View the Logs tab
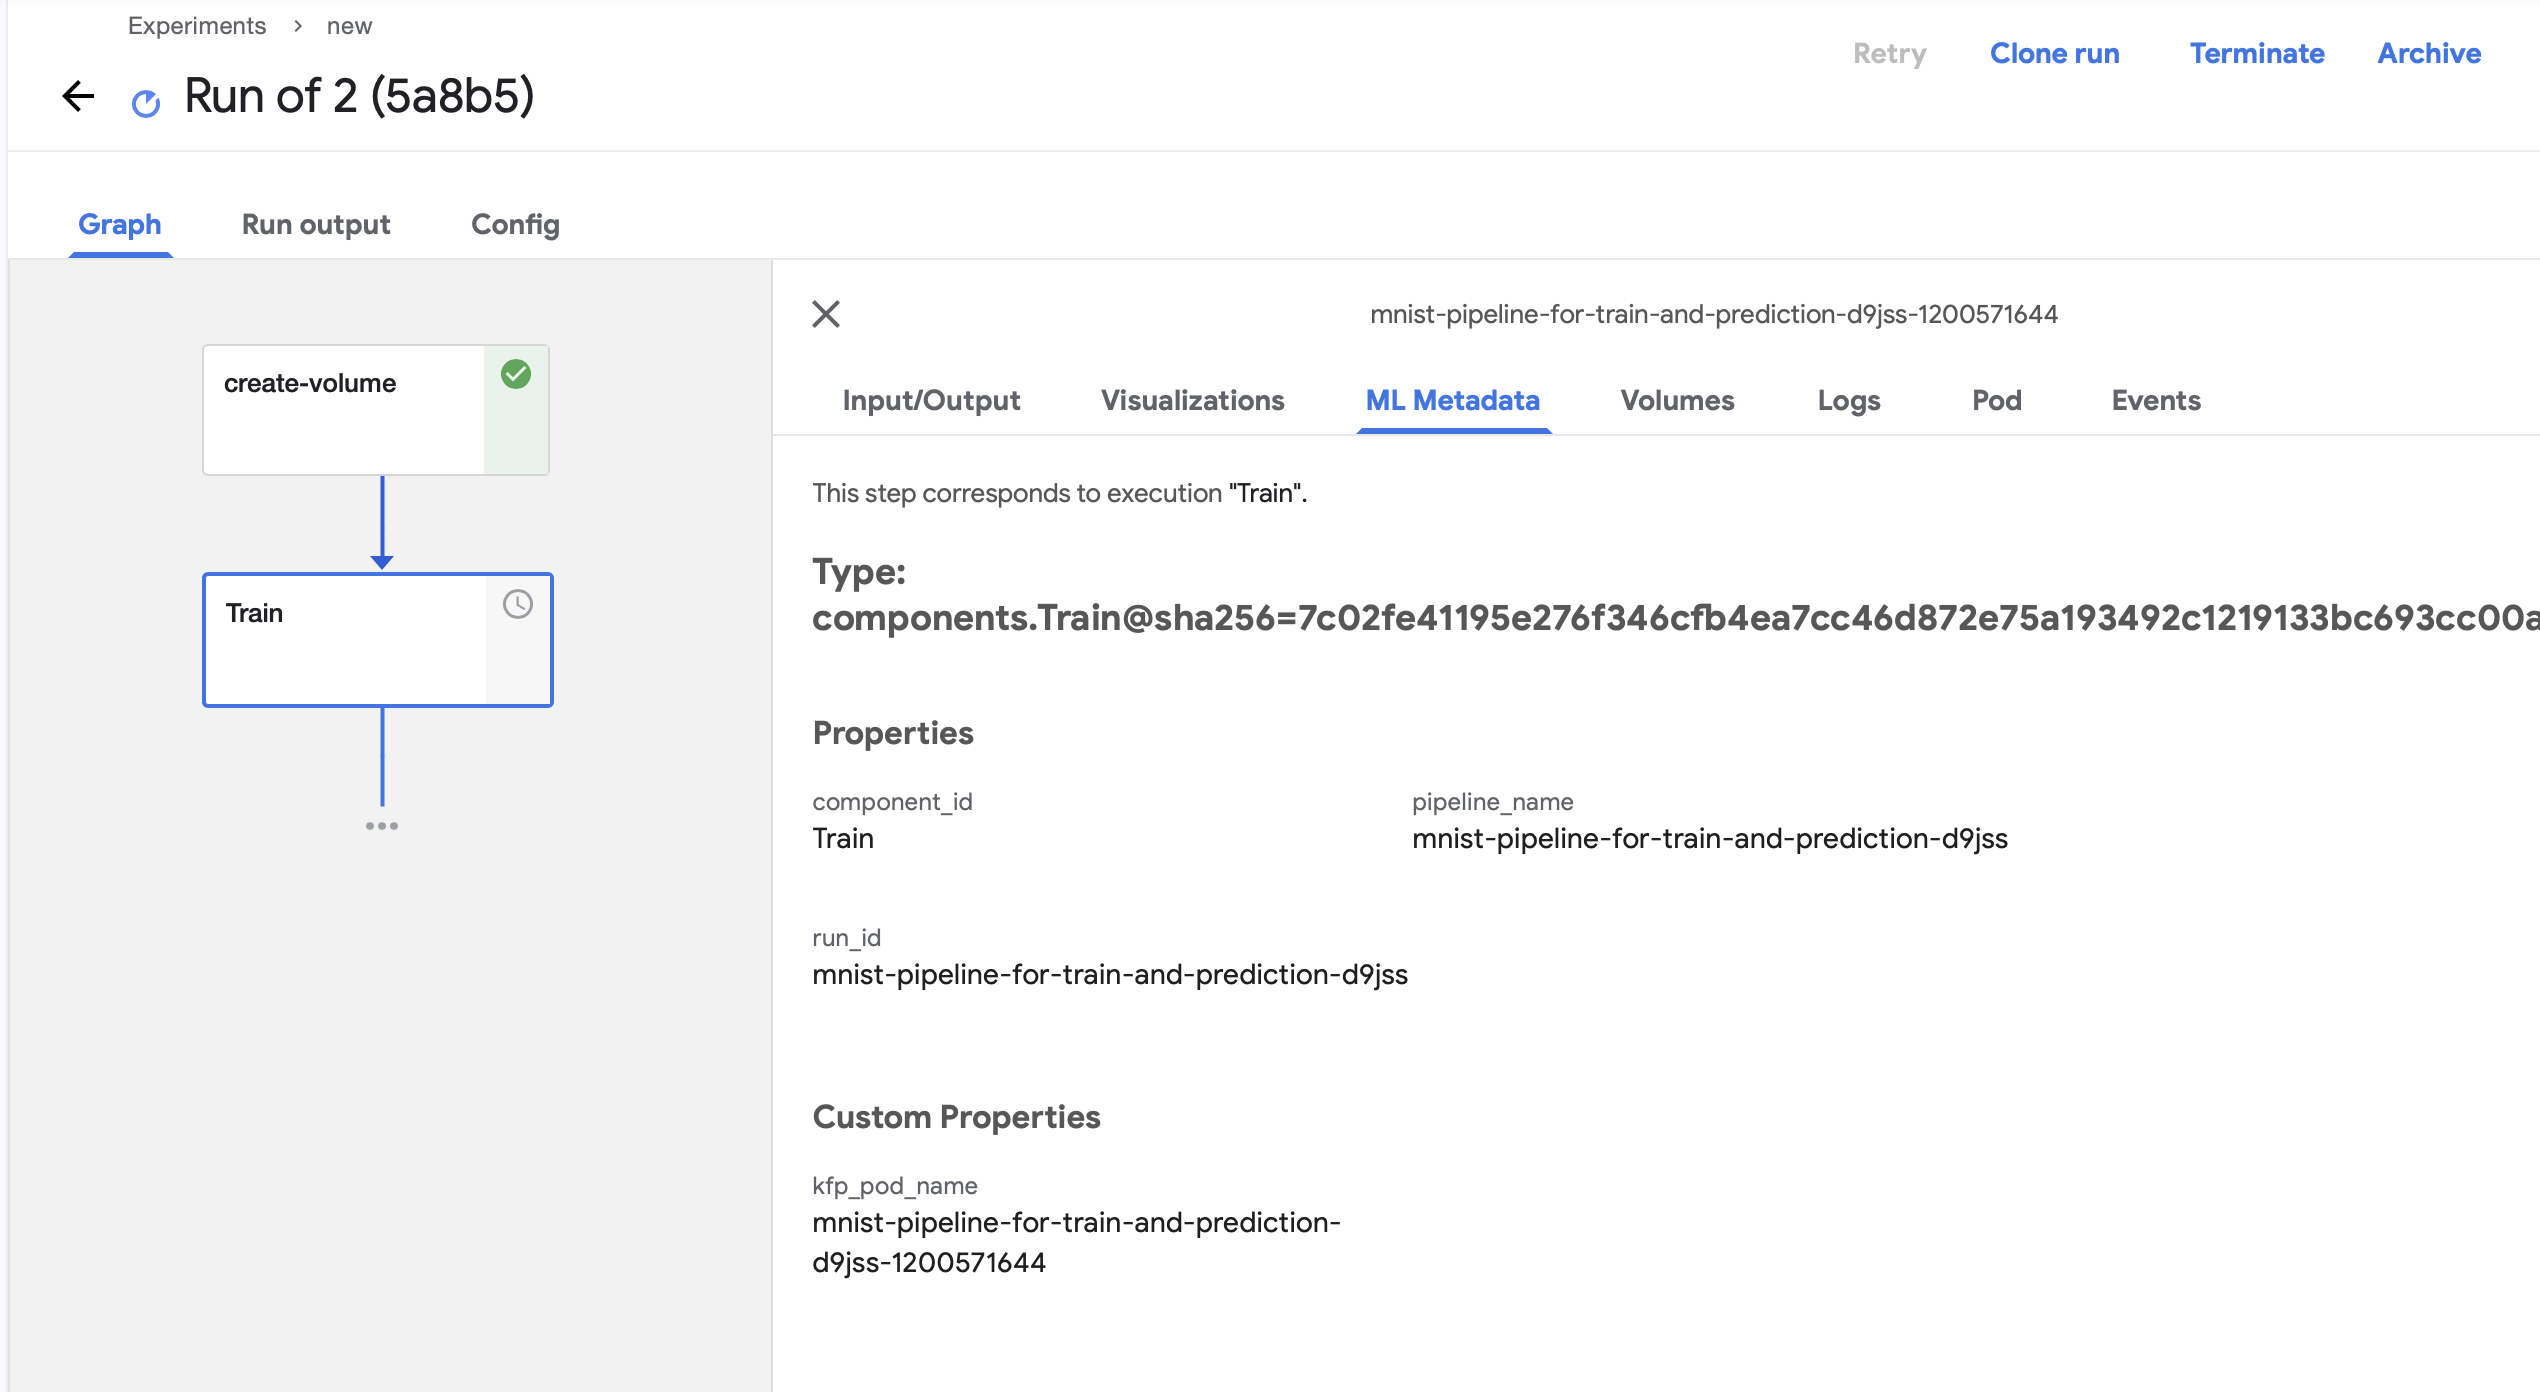Viewport: 2540px width, 1392px height. pyautogui.click(x=1849, y=400)
